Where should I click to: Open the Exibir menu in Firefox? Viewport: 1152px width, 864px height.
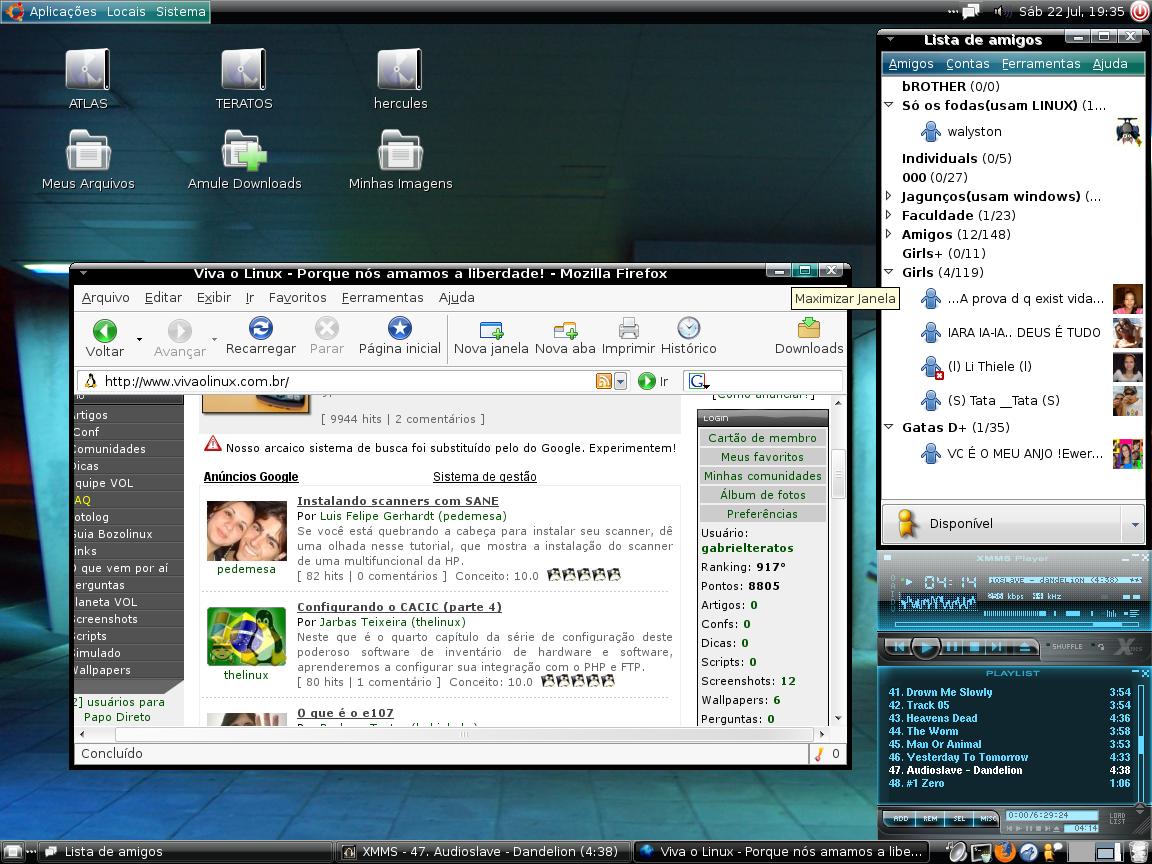(x=214, y=298)
